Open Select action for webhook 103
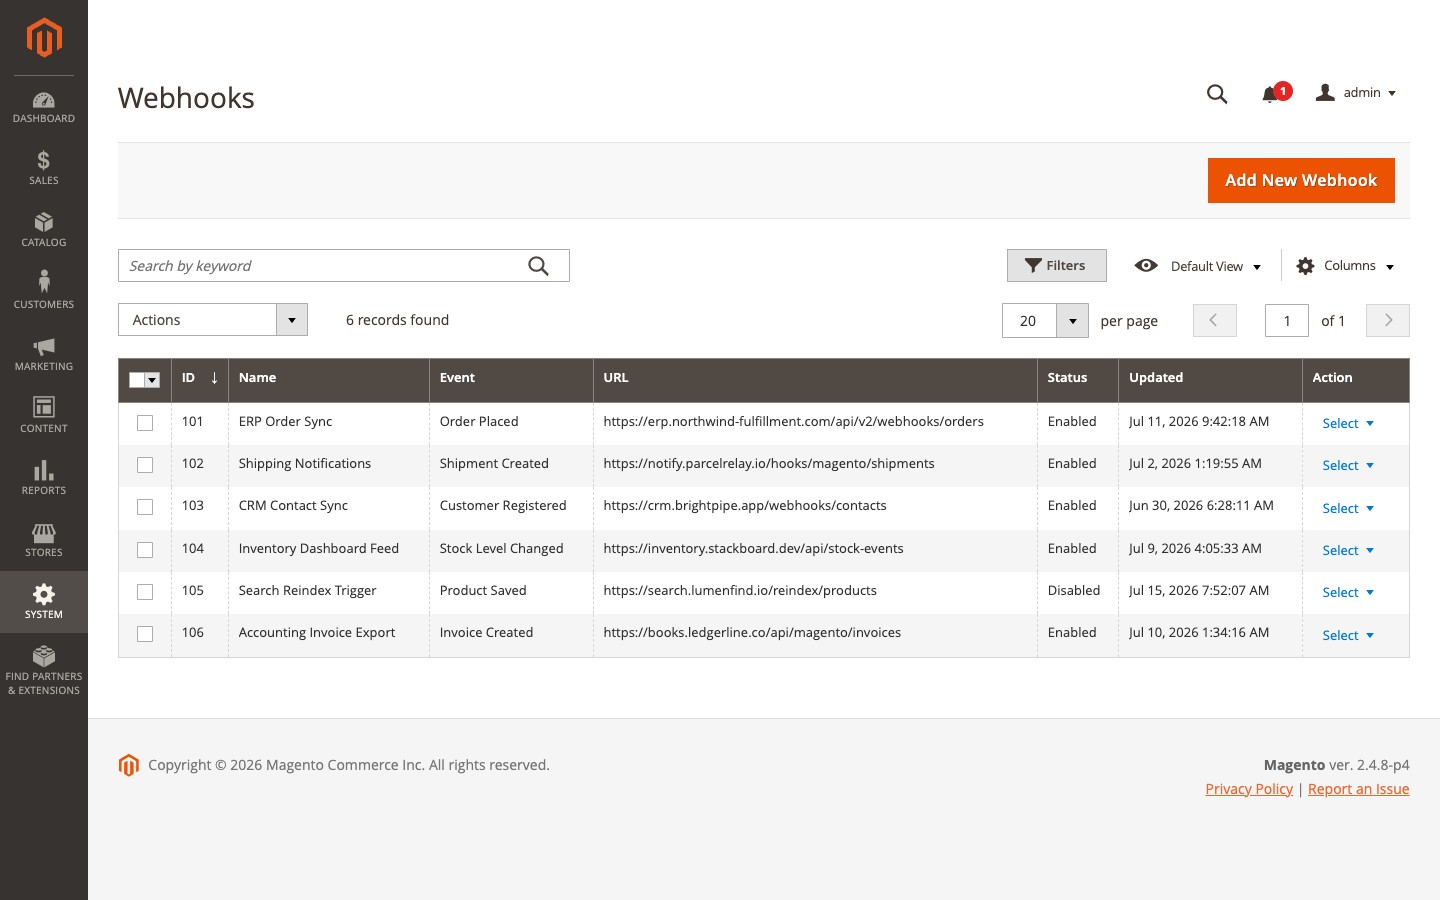This screenshot has height=900, width=1440. point(1348,508)
